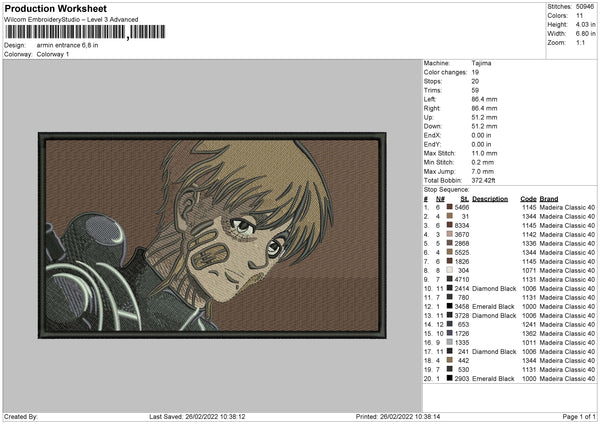Pick the light gray swatch in stop row 16
The height and width of the screenshot is (424, 600).
pos(450,342)
